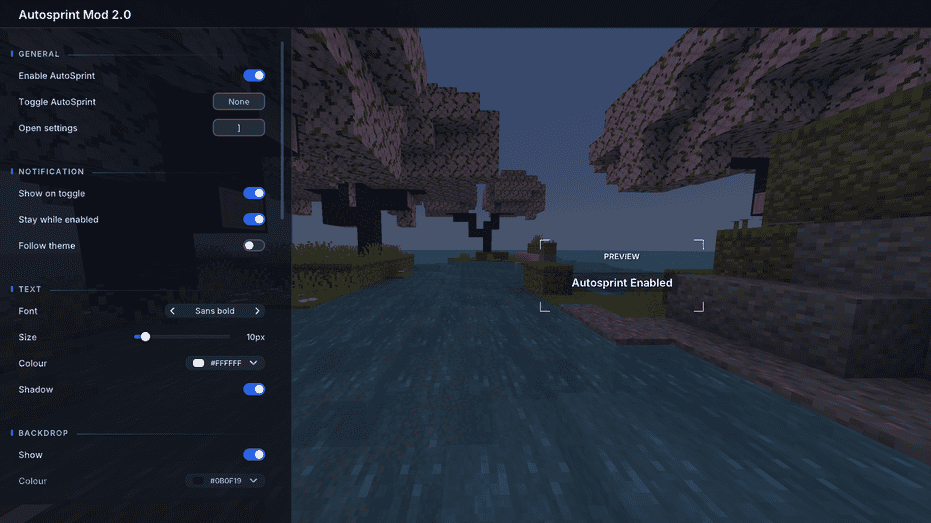Click the Open settings keybind button
931x523 pixels.
[x=239, y=128]
